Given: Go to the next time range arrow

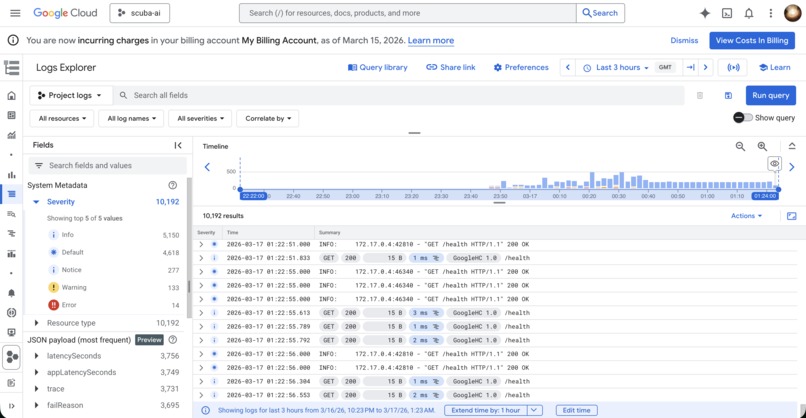Looking at the screenshot, I should point(705,67).
